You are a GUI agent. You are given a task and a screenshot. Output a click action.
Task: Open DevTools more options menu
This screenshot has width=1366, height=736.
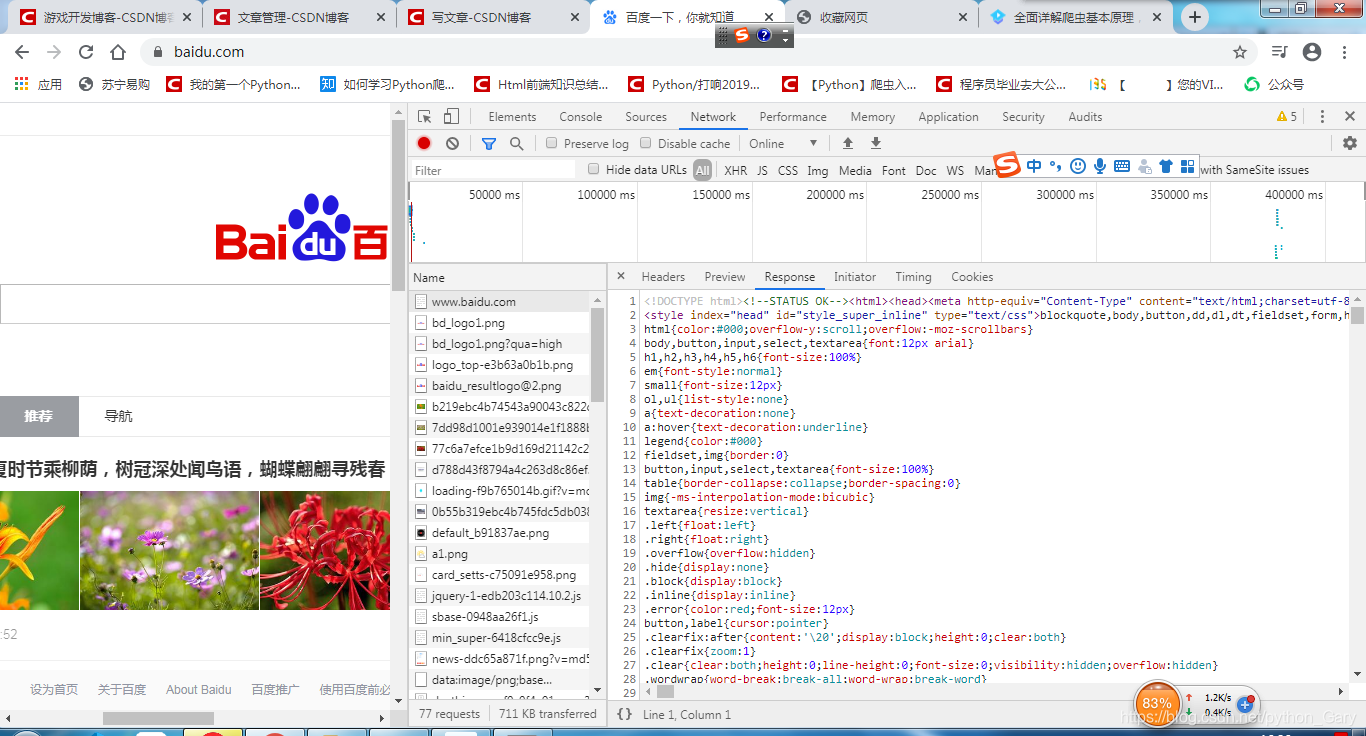pos(1322,117)
